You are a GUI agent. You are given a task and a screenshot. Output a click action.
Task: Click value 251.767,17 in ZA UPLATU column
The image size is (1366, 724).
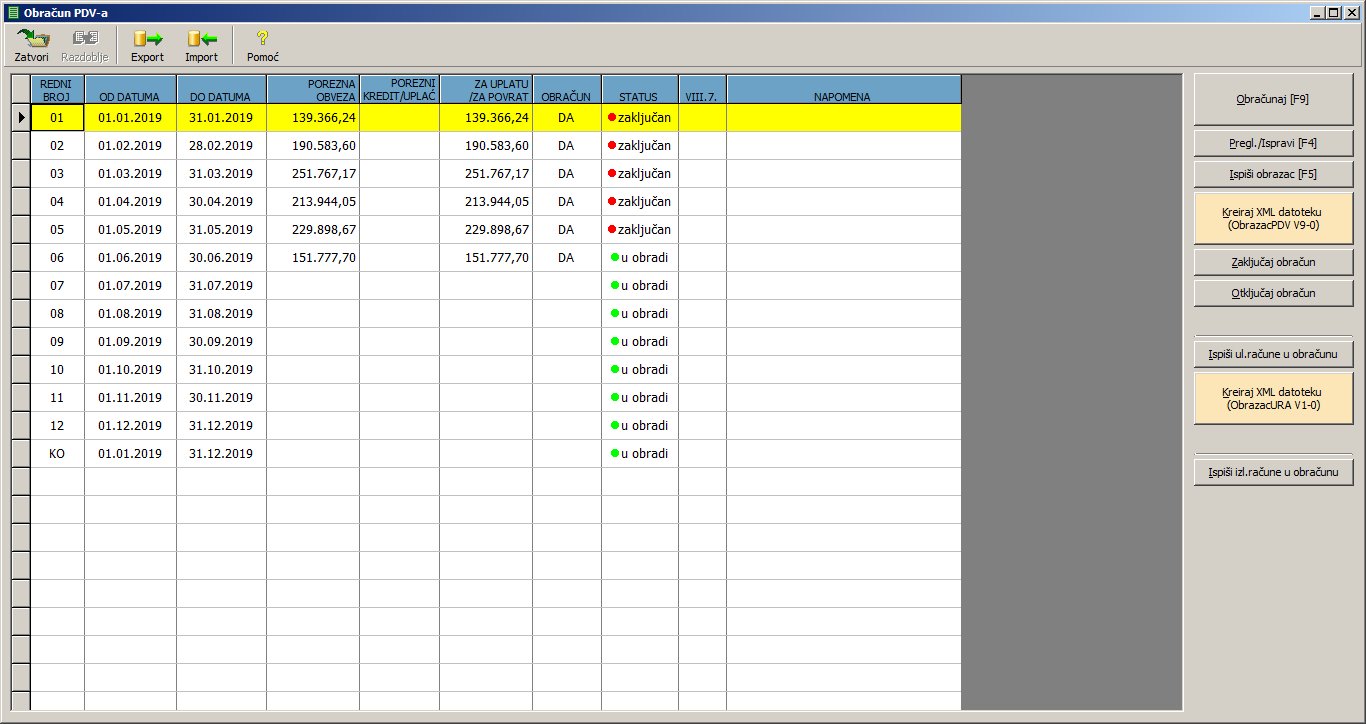coord(486,173)
